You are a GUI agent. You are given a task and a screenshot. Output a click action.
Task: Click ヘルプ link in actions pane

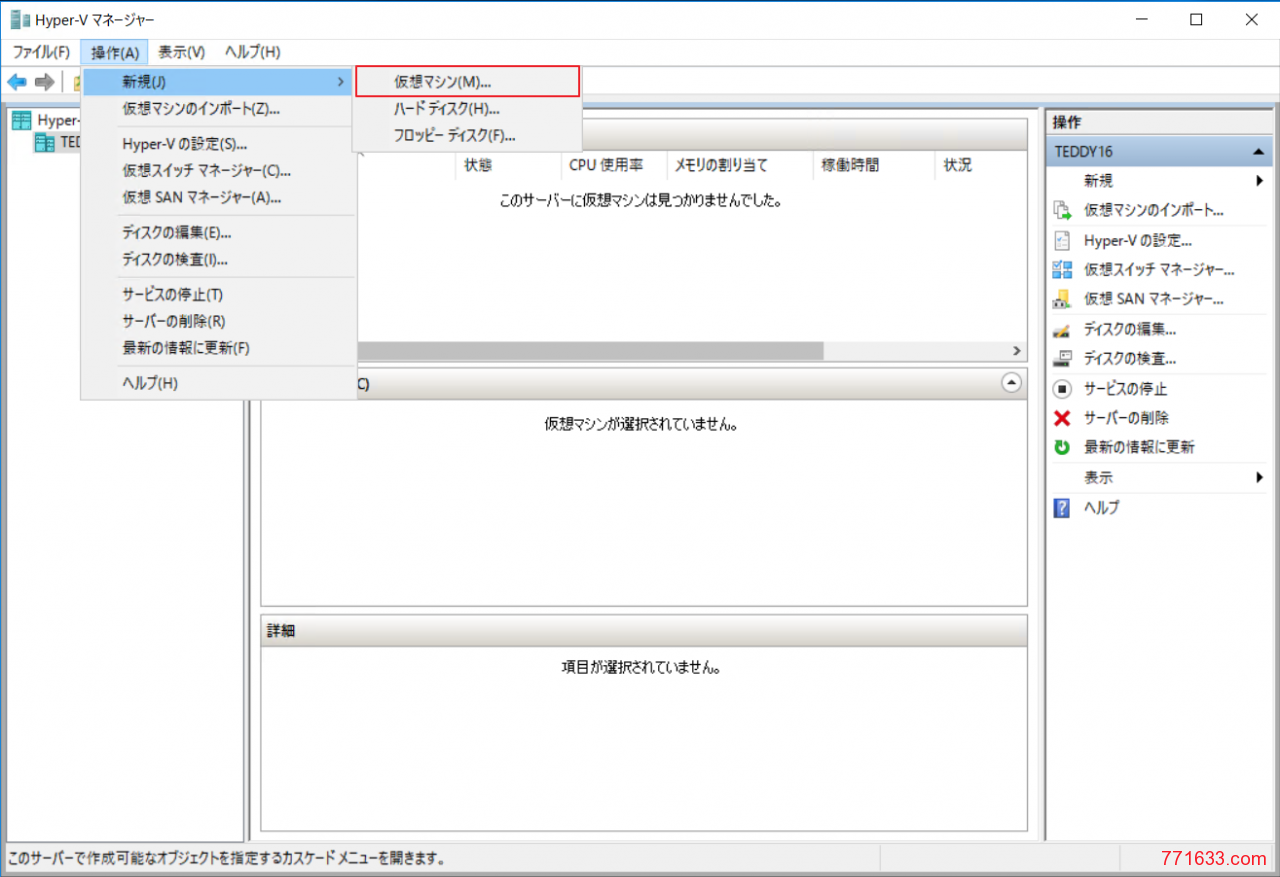tap(1102, 507)
